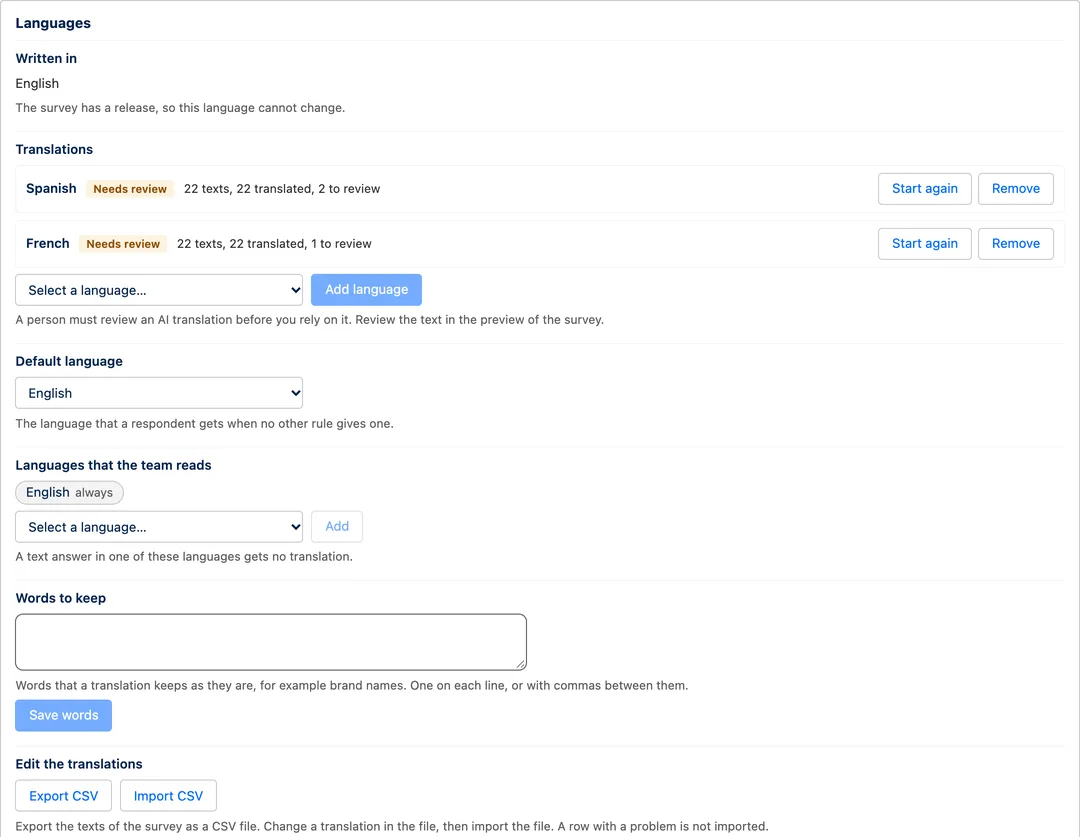Click the French Needs review badge
1080x837 pixels.
click(123, 244)
